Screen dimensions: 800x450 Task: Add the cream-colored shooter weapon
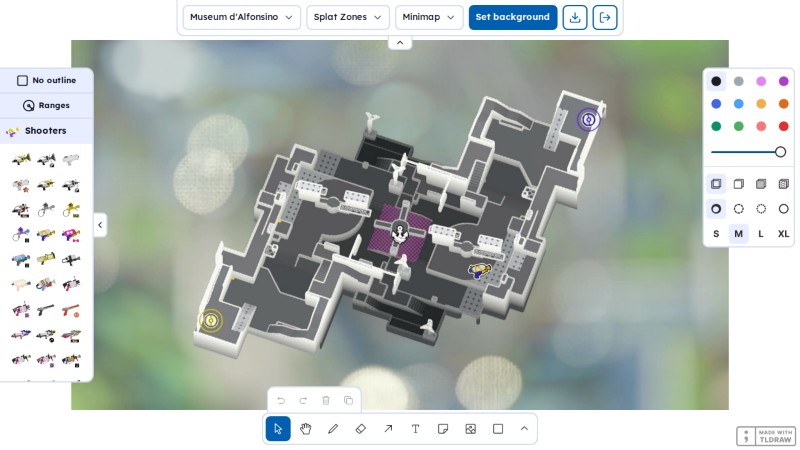(21, 284)
